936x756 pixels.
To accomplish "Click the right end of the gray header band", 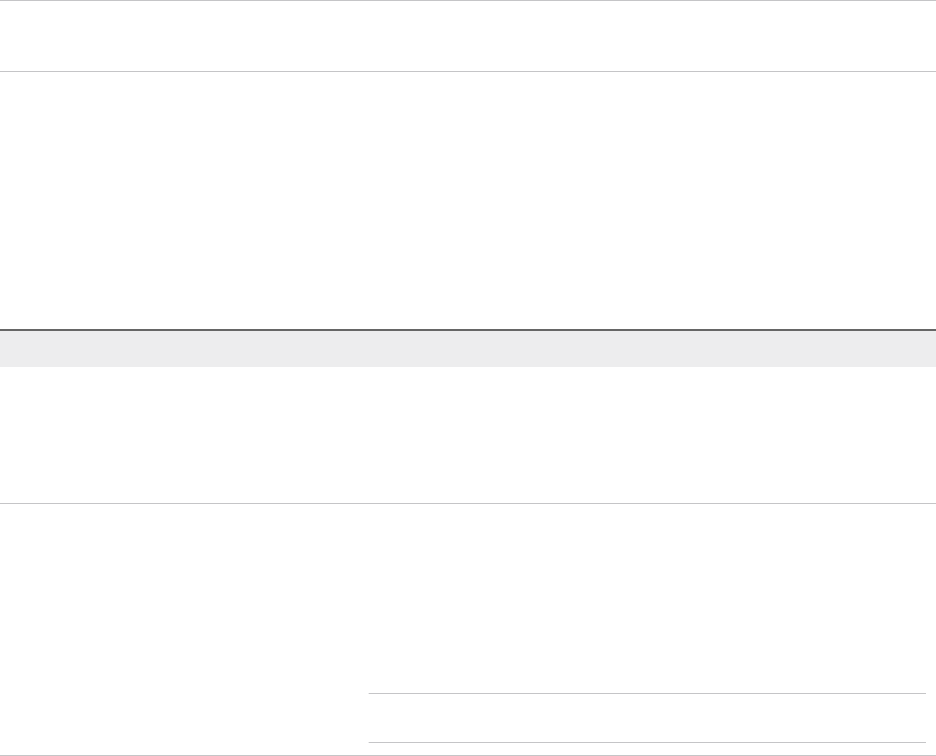I will coord(924,348).
